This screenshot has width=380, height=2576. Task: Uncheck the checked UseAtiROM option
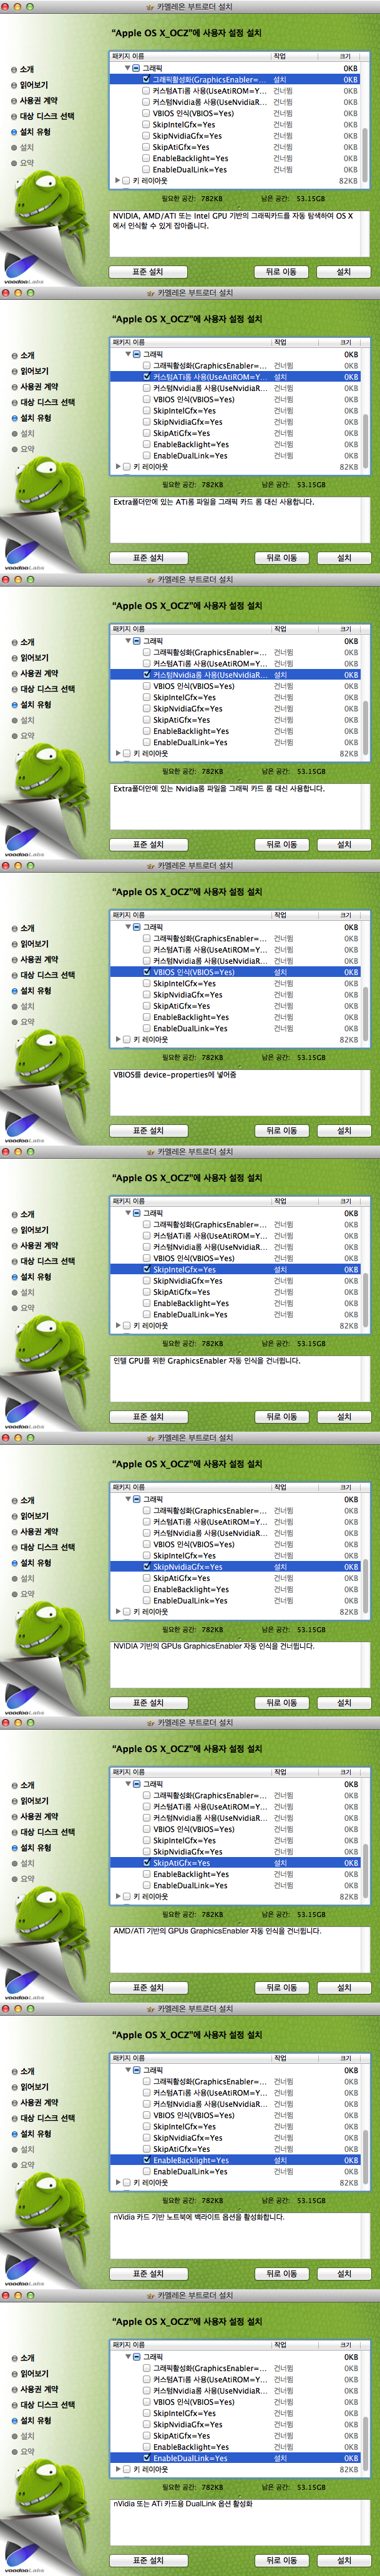pyautogui.click(x=146, y=377)
